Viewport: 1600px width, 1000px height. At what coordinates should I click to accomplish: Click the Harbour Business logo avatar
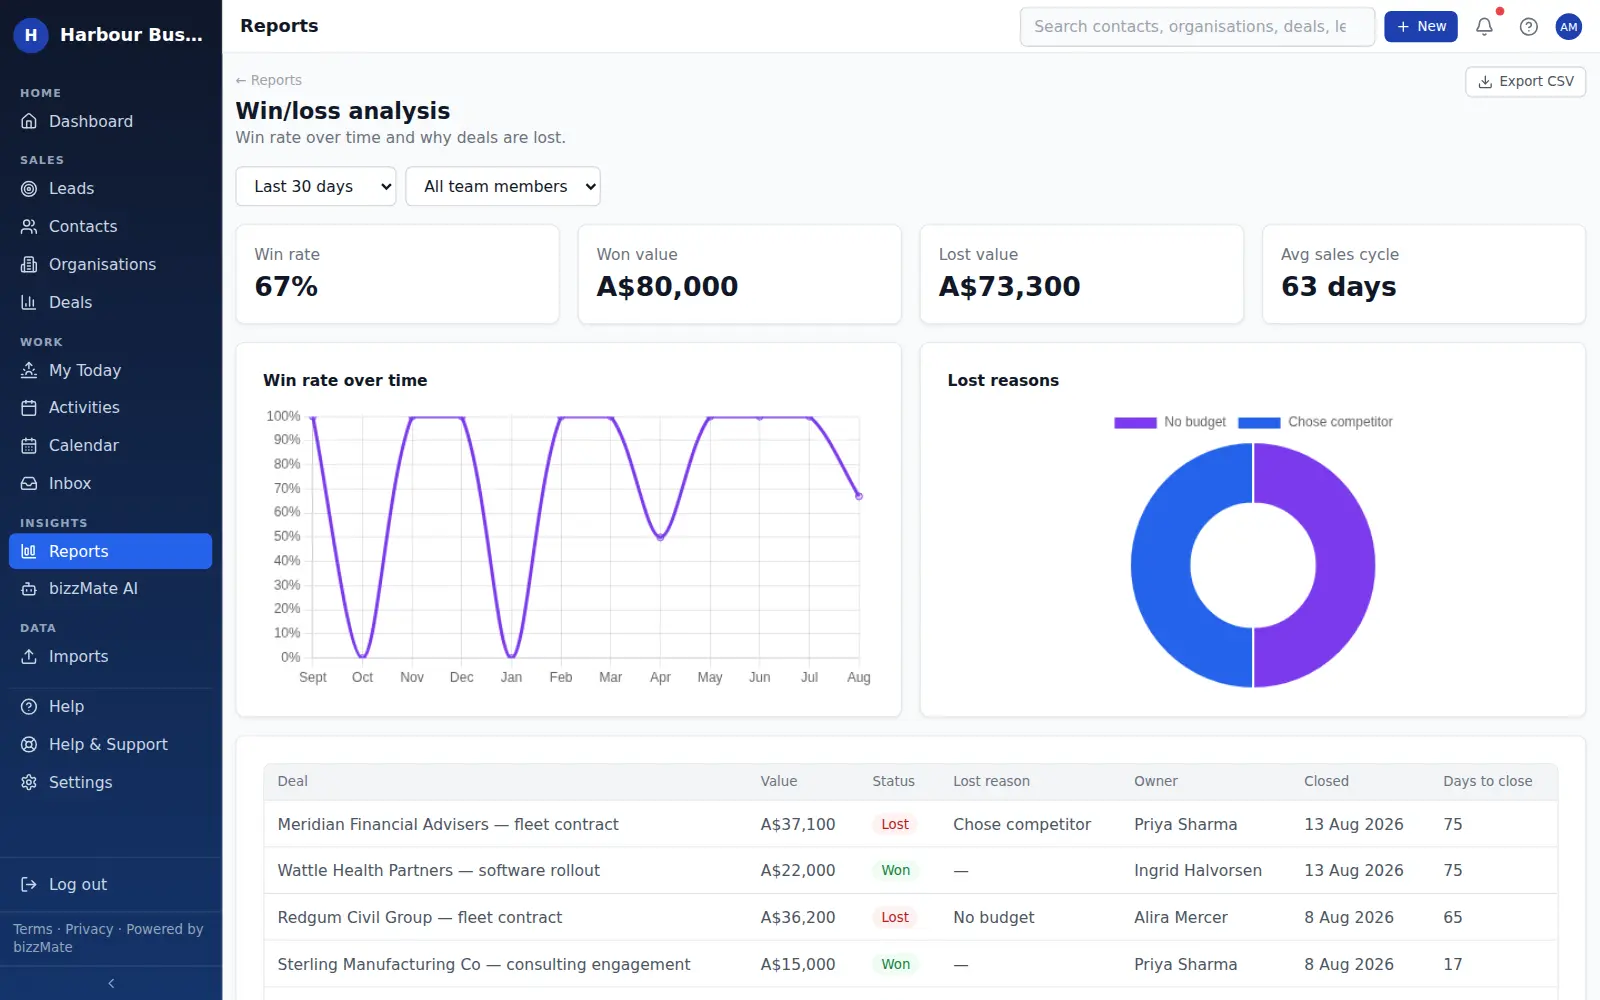click(x=31, y=35)
